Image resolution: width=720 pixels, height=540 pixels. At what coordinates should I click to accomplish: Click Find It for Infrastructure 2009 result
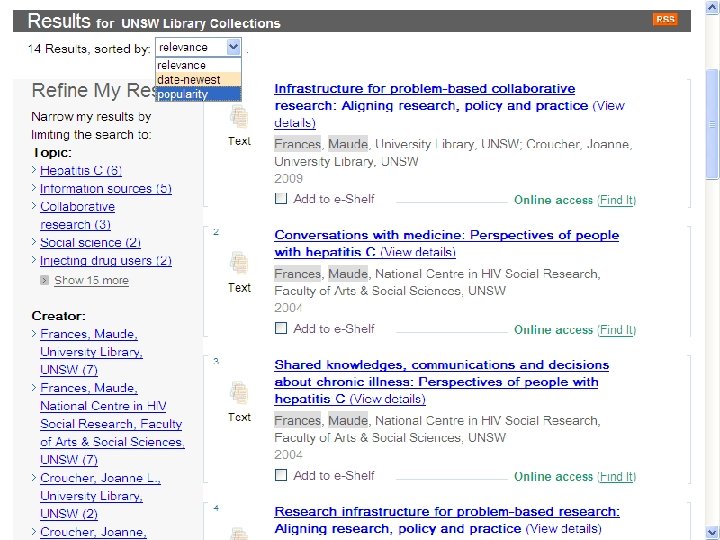tap(617, 200)
